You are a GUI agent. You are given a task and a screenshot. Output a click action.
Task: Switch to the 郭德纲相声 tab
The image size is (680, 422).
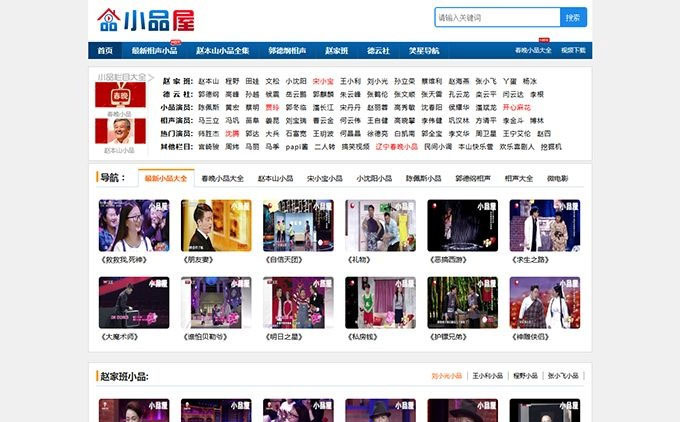click(473, 178)
